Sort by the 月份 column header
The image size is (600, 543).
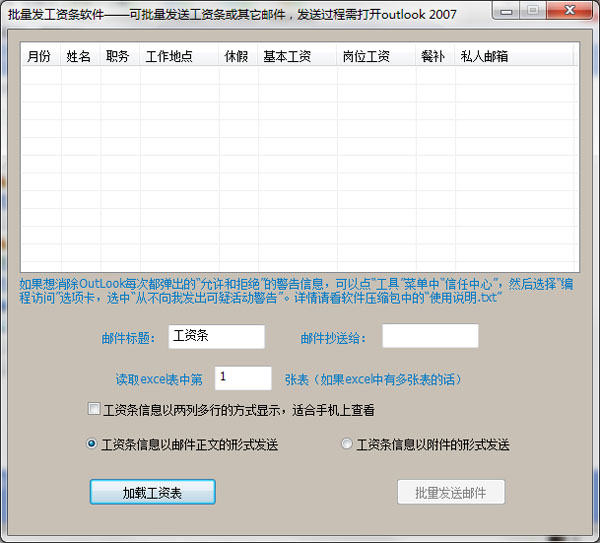[x=41, y=56]
